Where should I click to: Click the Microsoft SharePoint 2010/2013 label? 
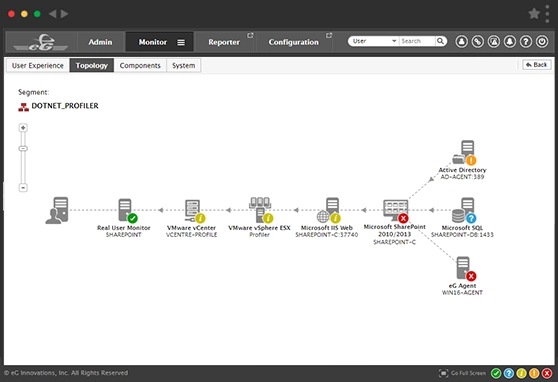[x=394, y=230]
